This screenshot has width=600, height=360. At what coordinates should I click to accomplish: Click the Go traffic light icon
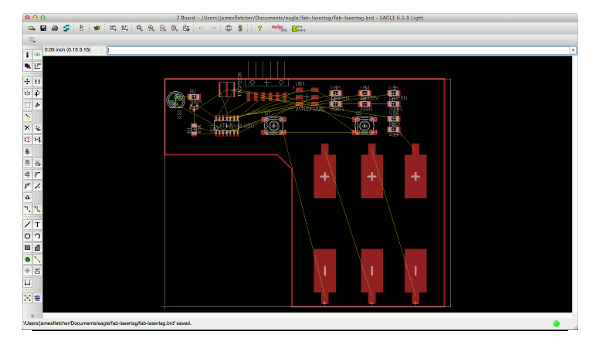point(240,28)
